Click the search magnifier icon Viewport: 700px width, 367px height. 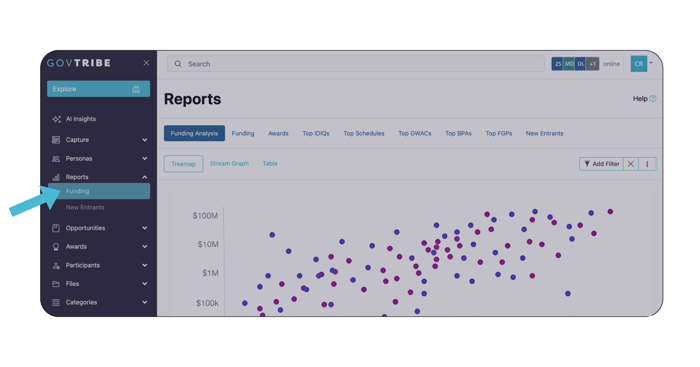pyautogui.click(x=178, y=64)
